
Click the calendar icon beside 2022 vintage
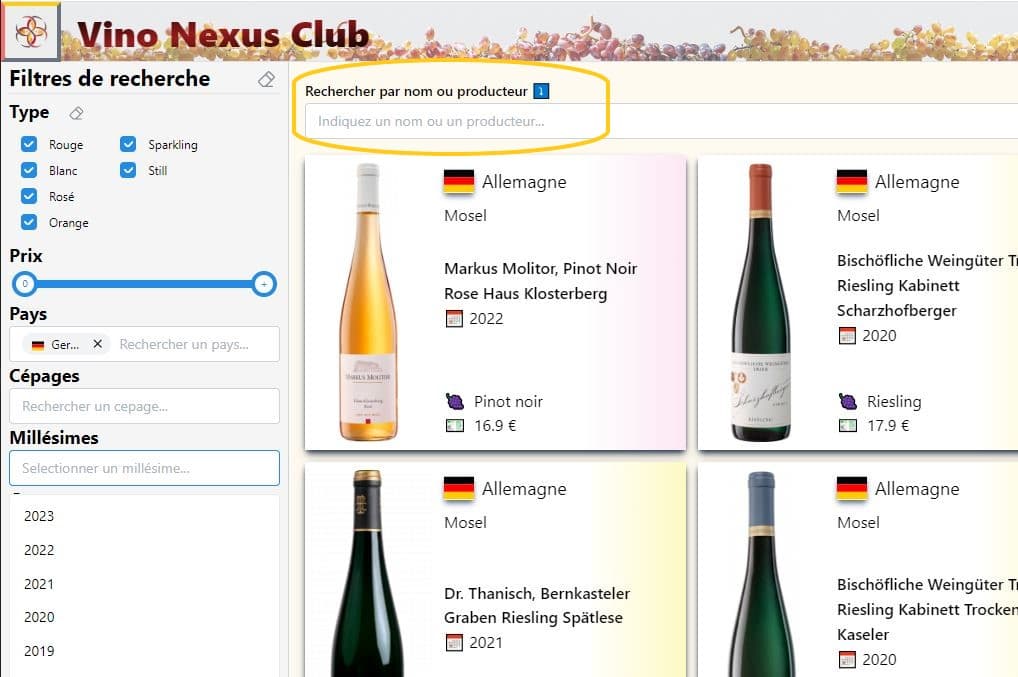pyautogui.click(x=454, y=319)
